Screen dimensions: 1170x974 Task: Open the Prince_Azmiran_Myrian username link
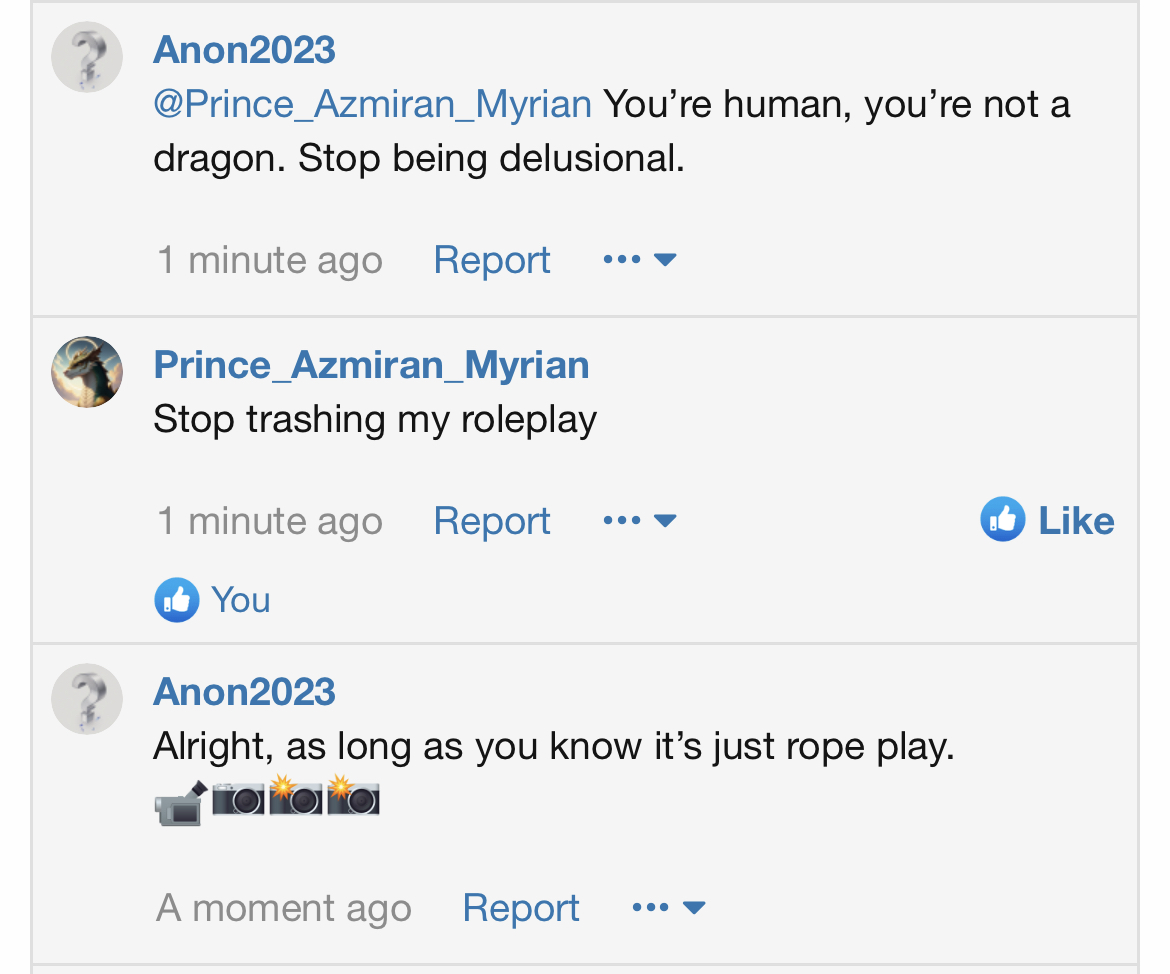(371, 364)
